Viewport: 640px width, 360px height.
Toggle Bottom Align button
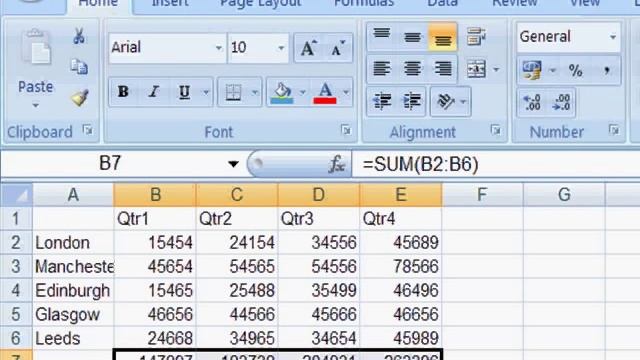pyautogui.click(x=442, y=37)
